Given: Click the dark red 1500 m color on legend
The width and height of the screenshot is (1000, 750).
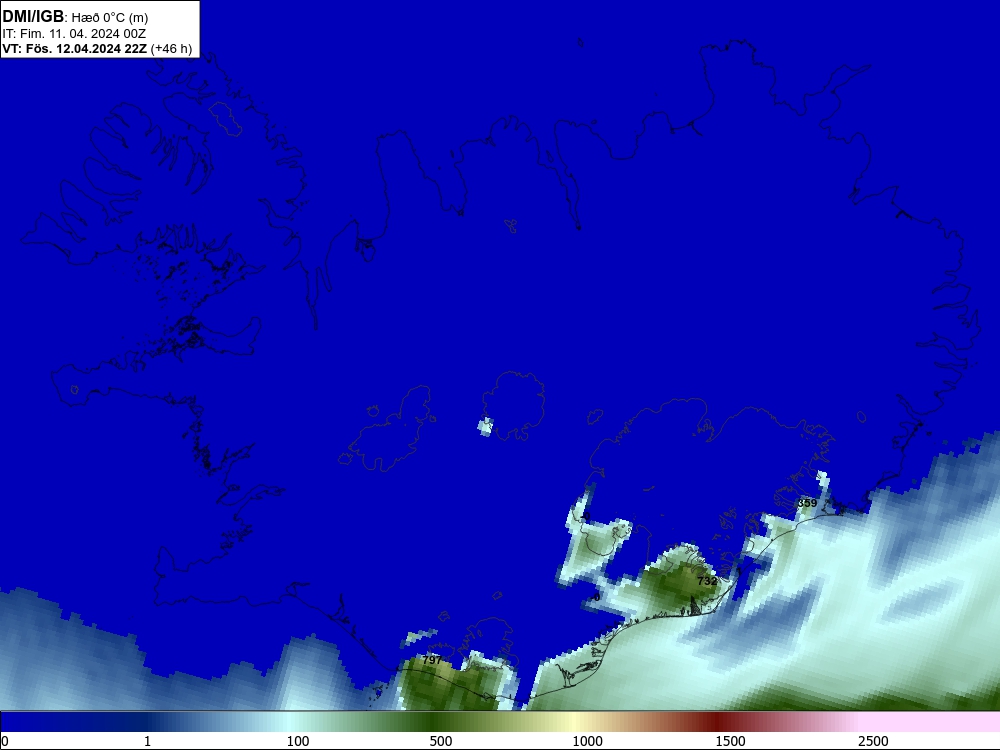Looking at the screenshot, I should tap(719, 722).
